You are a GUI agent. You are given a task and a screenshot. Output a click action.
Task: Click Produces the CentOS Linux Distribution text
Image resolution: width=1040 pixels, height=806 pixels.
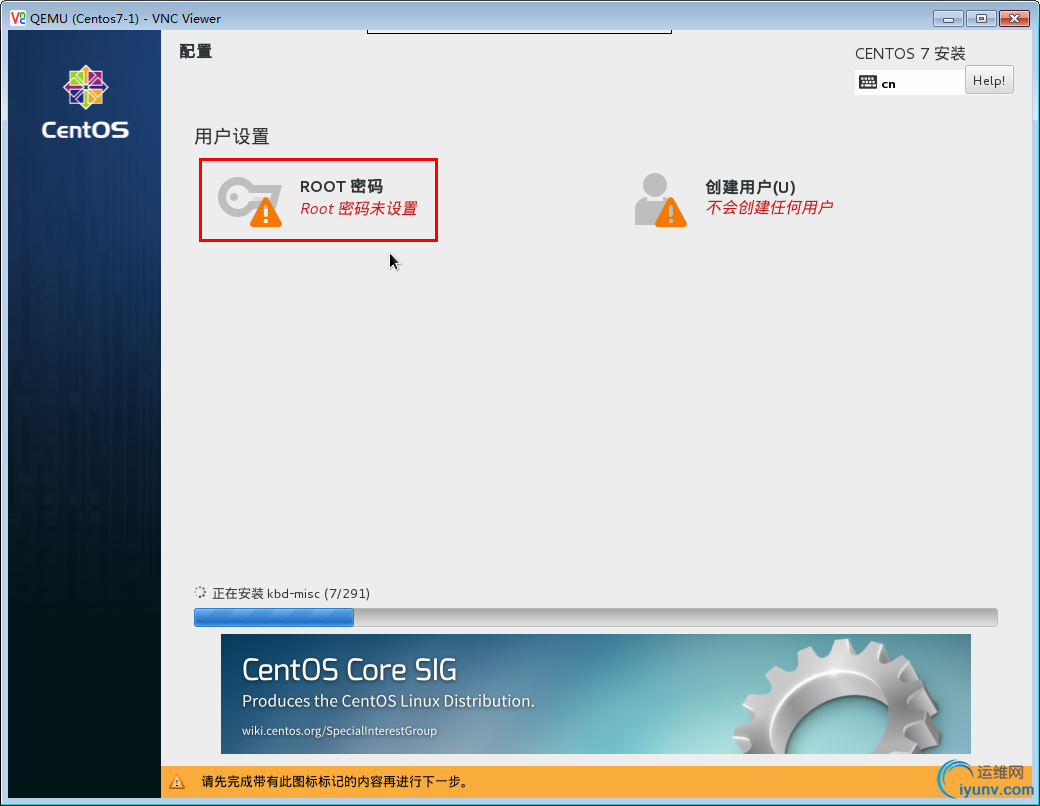pyautogui.click(x=388, y=701)
